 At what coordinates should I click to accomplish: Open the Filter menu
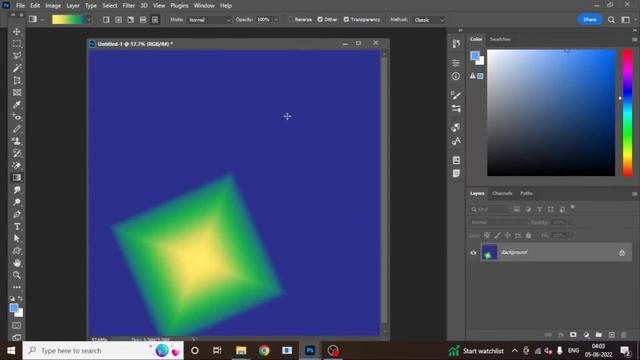pos(129,6)
